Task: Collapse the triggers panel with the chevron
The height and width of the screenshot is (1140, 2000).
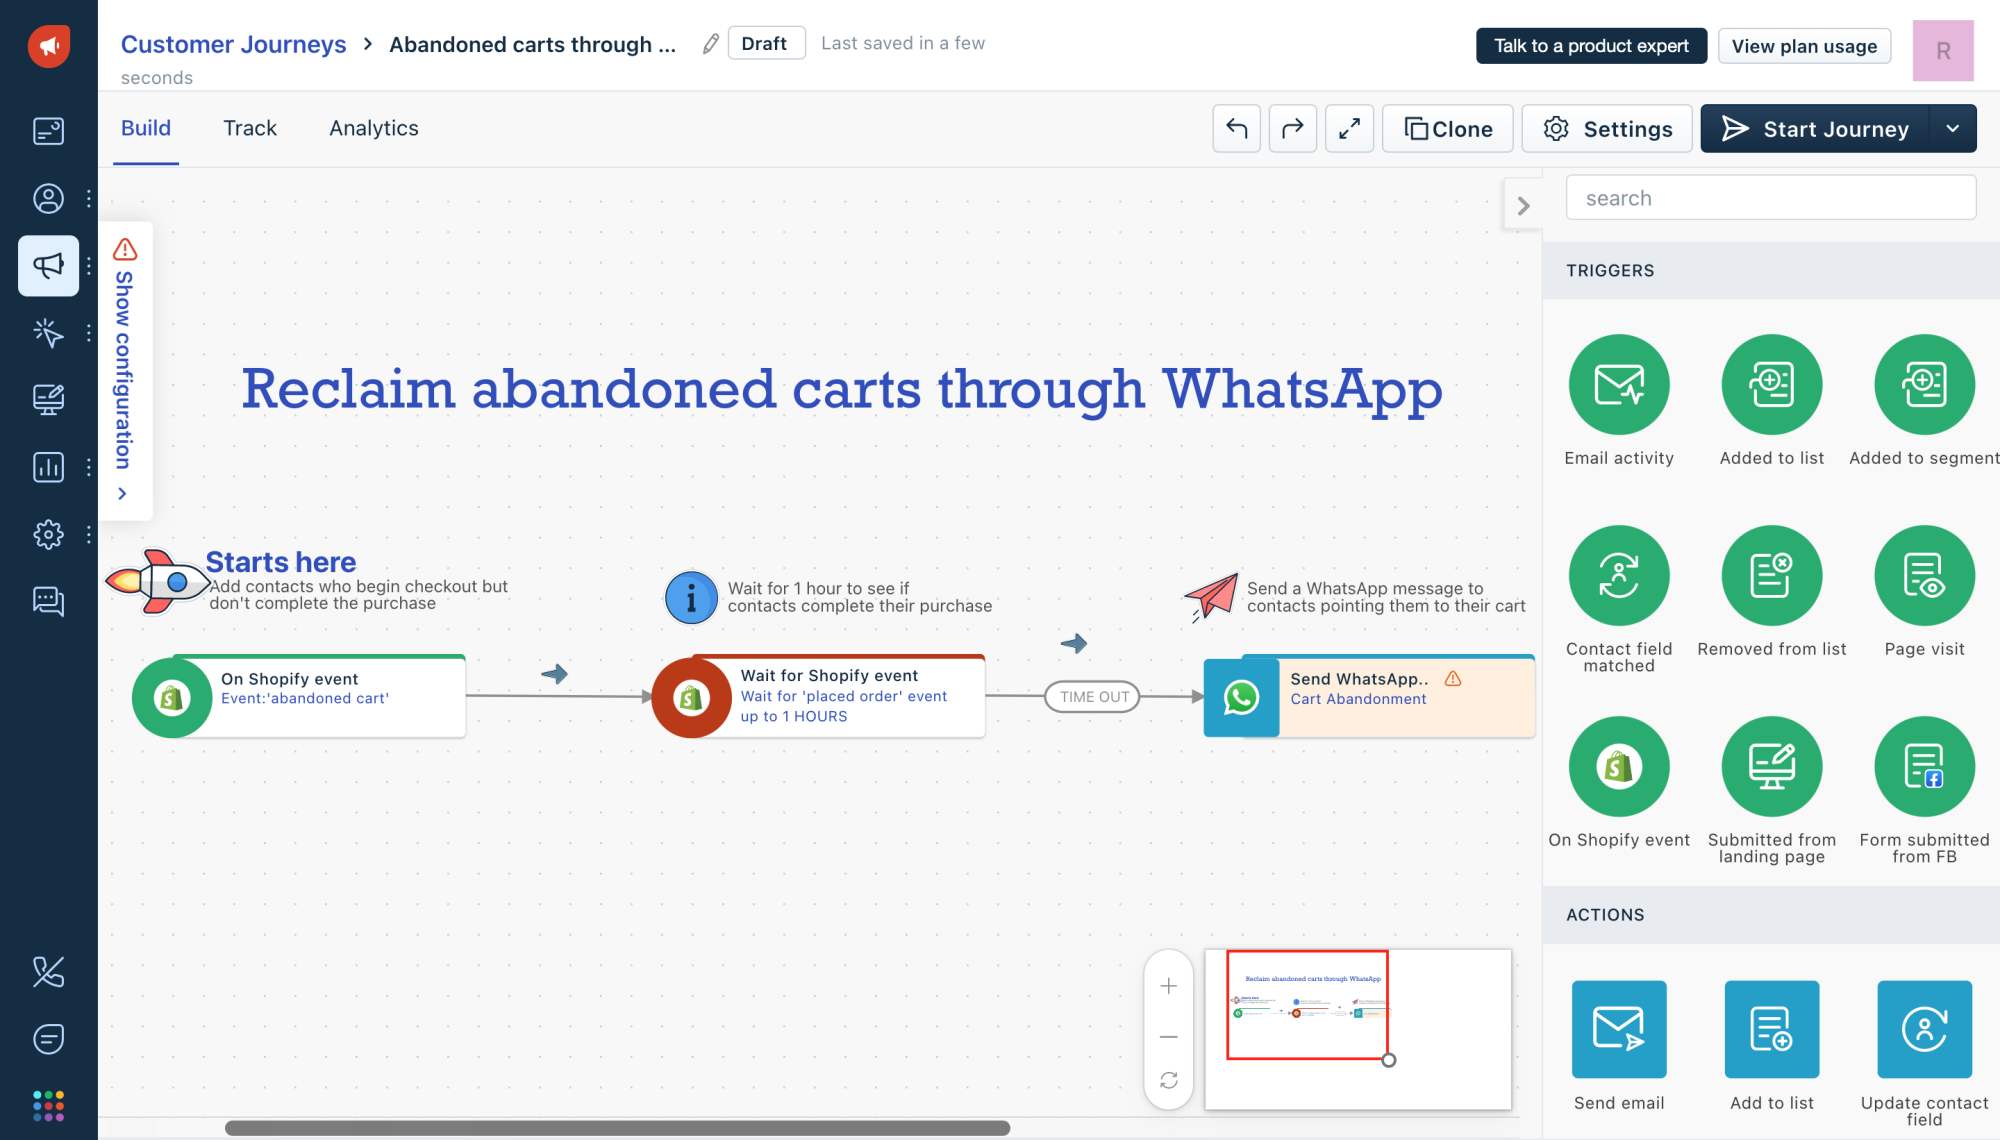Action: (1524, 205)
